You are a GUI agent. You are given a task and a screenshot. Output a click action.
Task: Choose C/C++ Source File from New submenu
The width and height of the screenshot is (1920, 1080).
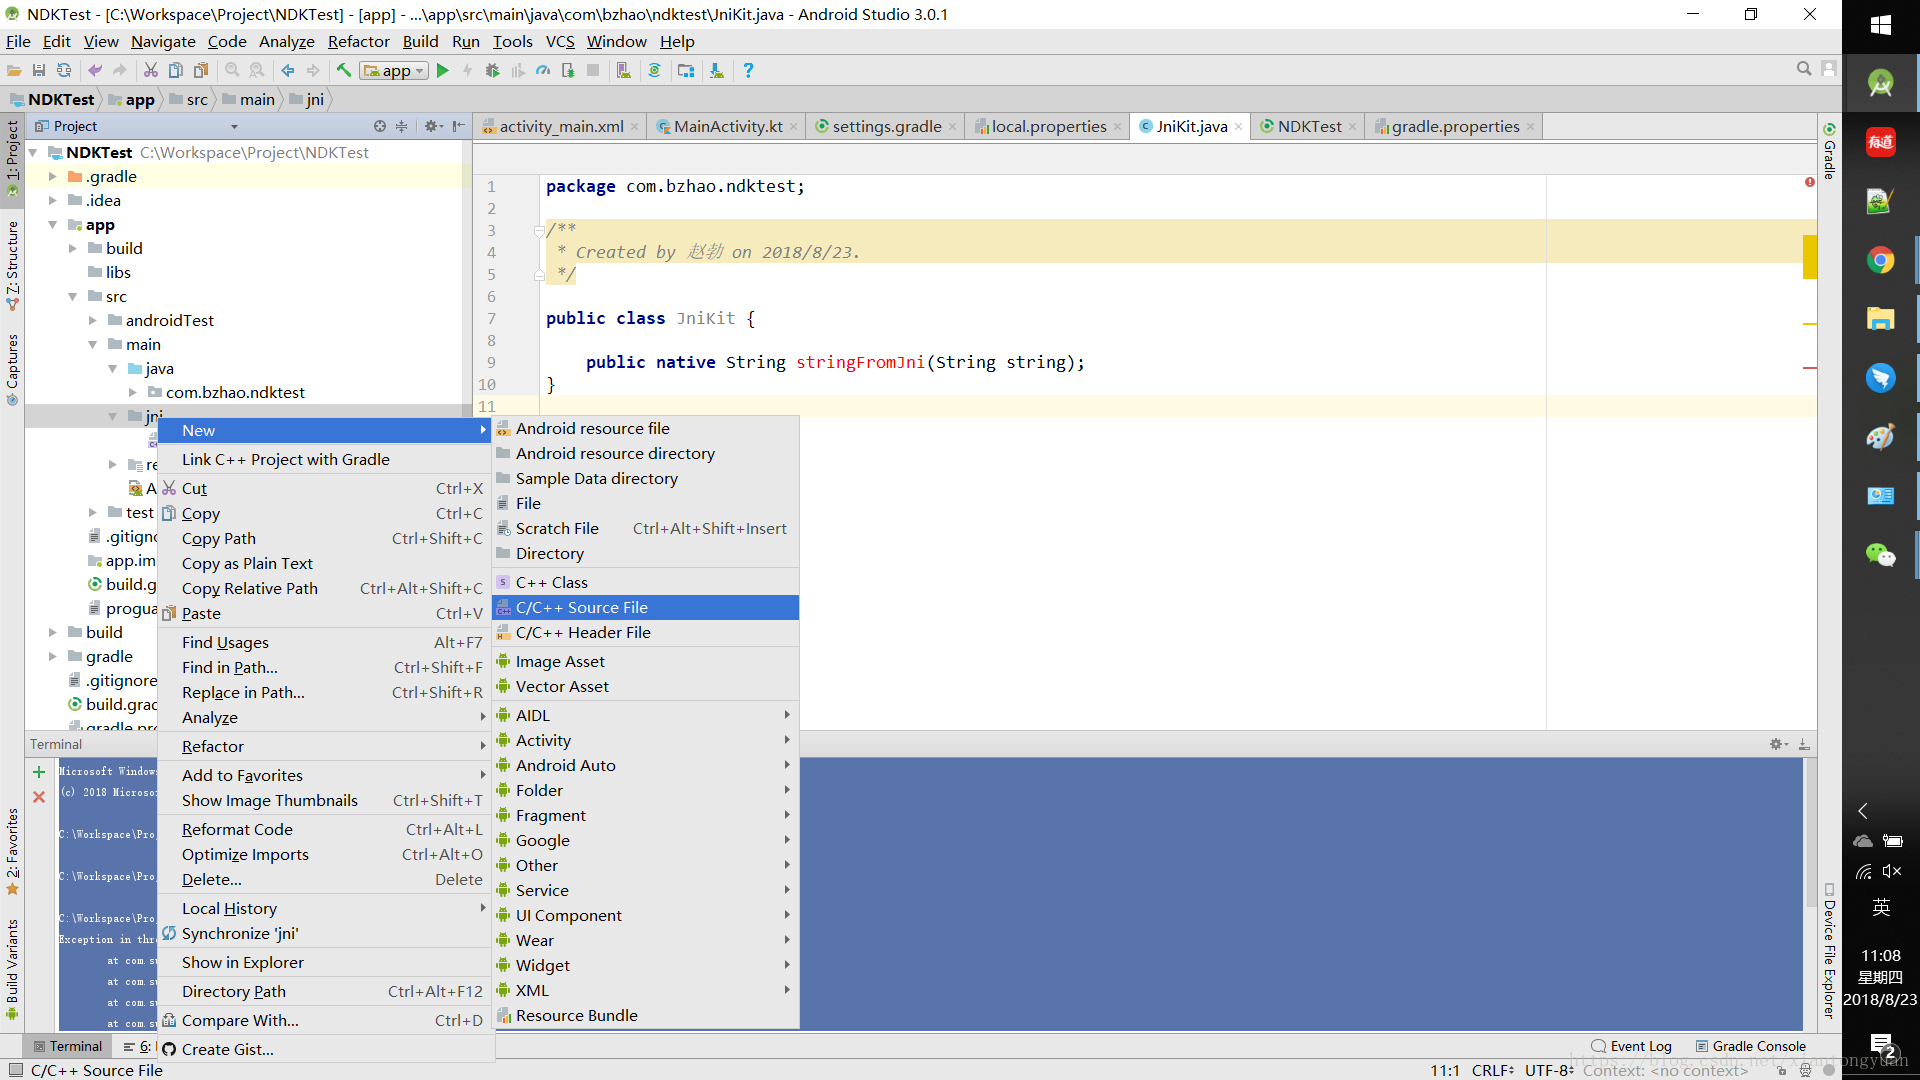coord(646,607)
